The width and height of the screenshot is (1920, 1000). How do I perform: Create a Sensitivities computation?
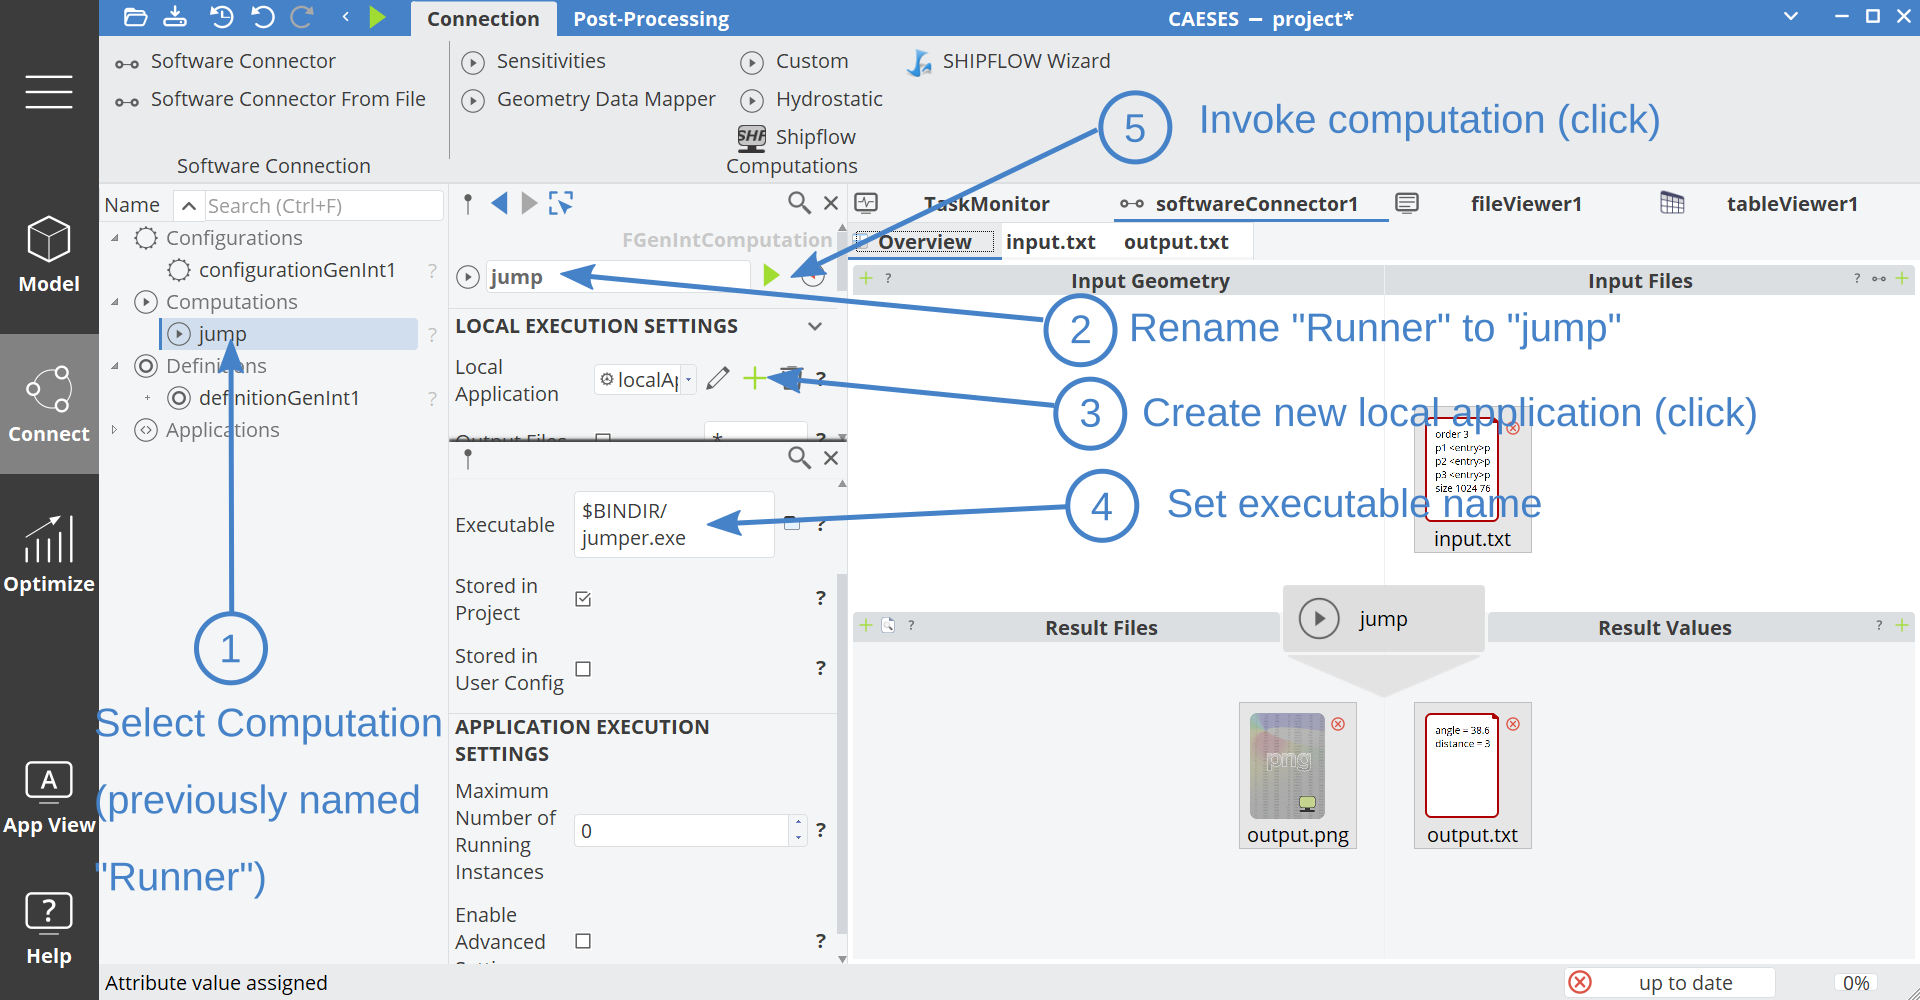533,62
